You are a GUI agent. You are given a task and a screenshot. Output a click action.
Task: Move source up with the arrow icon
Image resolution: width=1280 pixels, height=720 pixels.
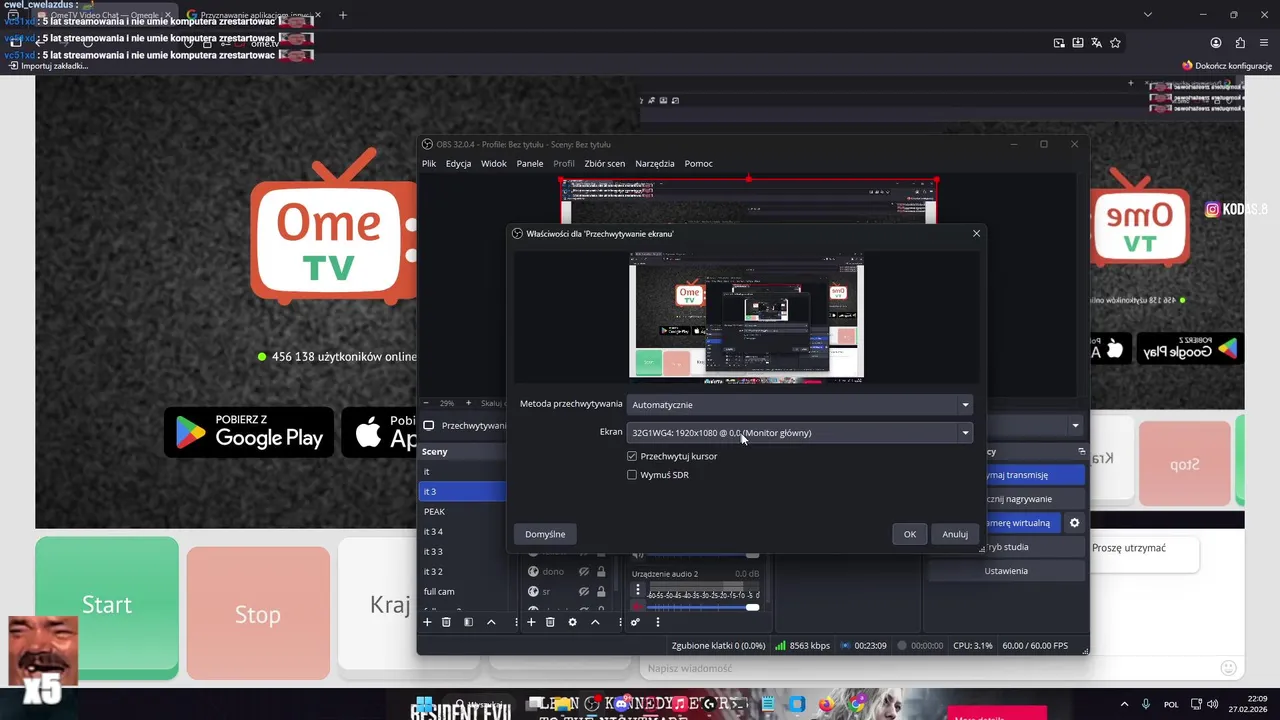(x=595, y=622)
